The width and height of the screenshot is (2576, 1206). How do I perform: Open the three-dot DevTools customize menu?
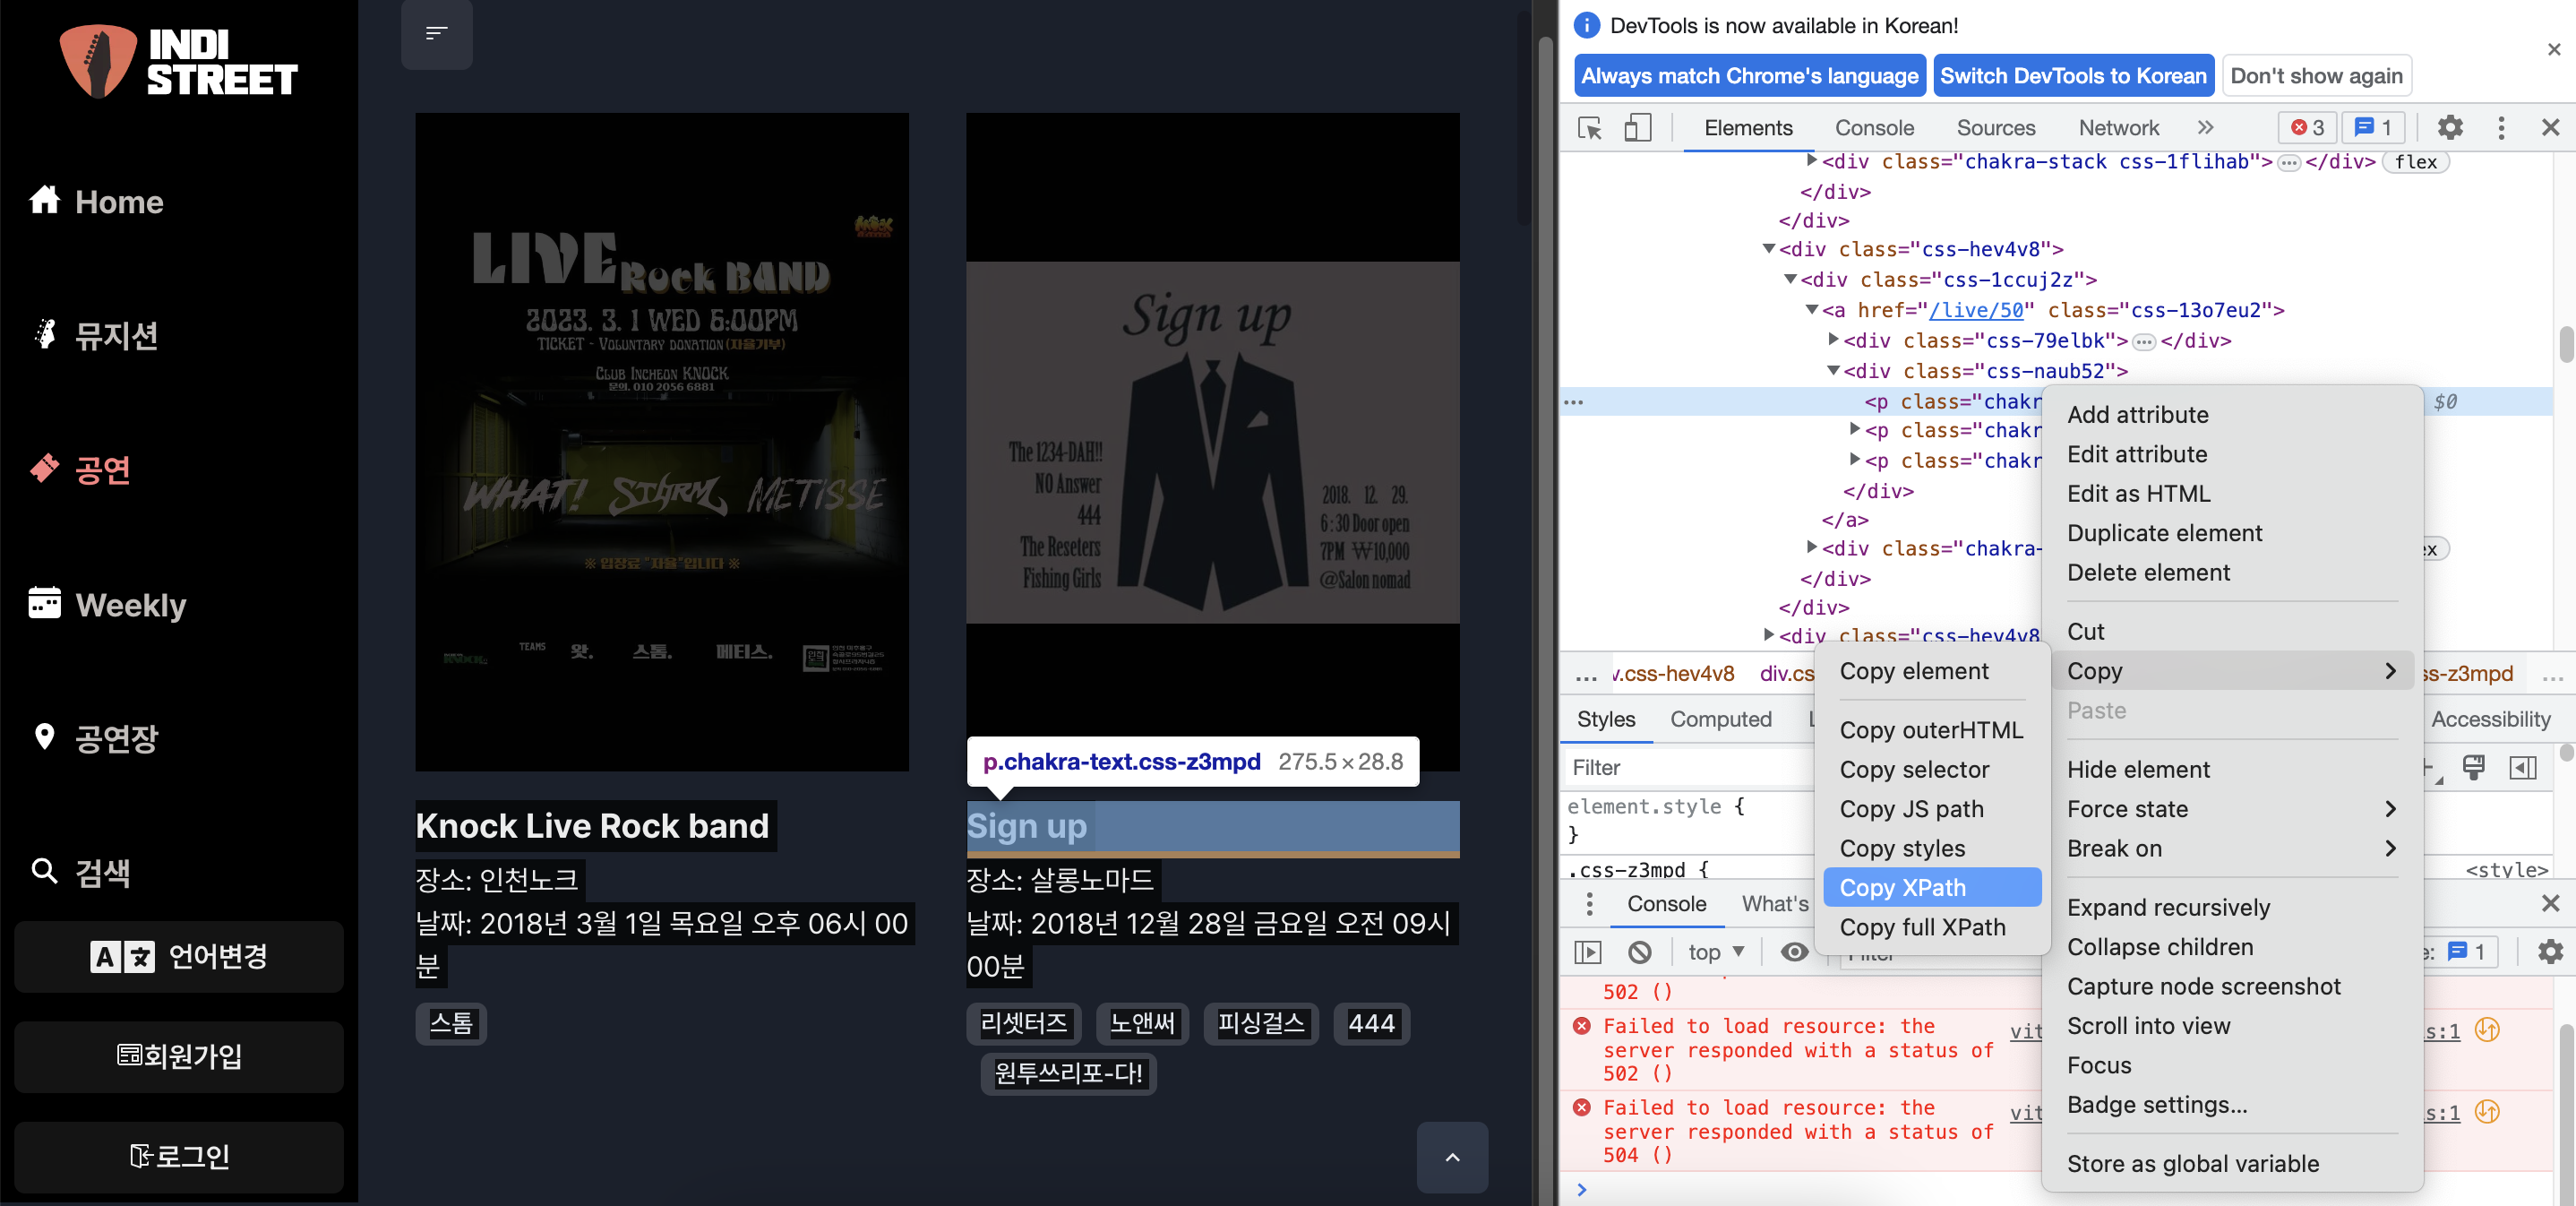(2500, 128)
